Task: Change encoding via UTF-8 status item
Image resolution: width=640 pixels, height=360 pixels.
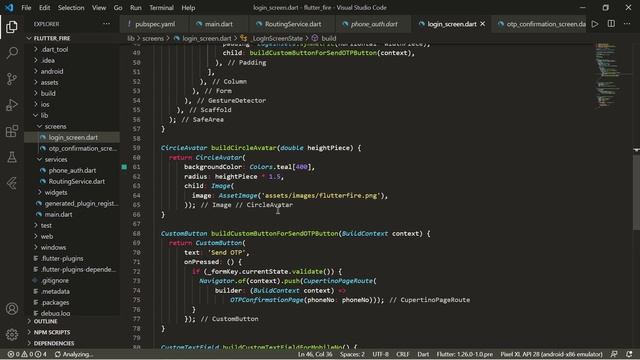Action: pos(380,354)
